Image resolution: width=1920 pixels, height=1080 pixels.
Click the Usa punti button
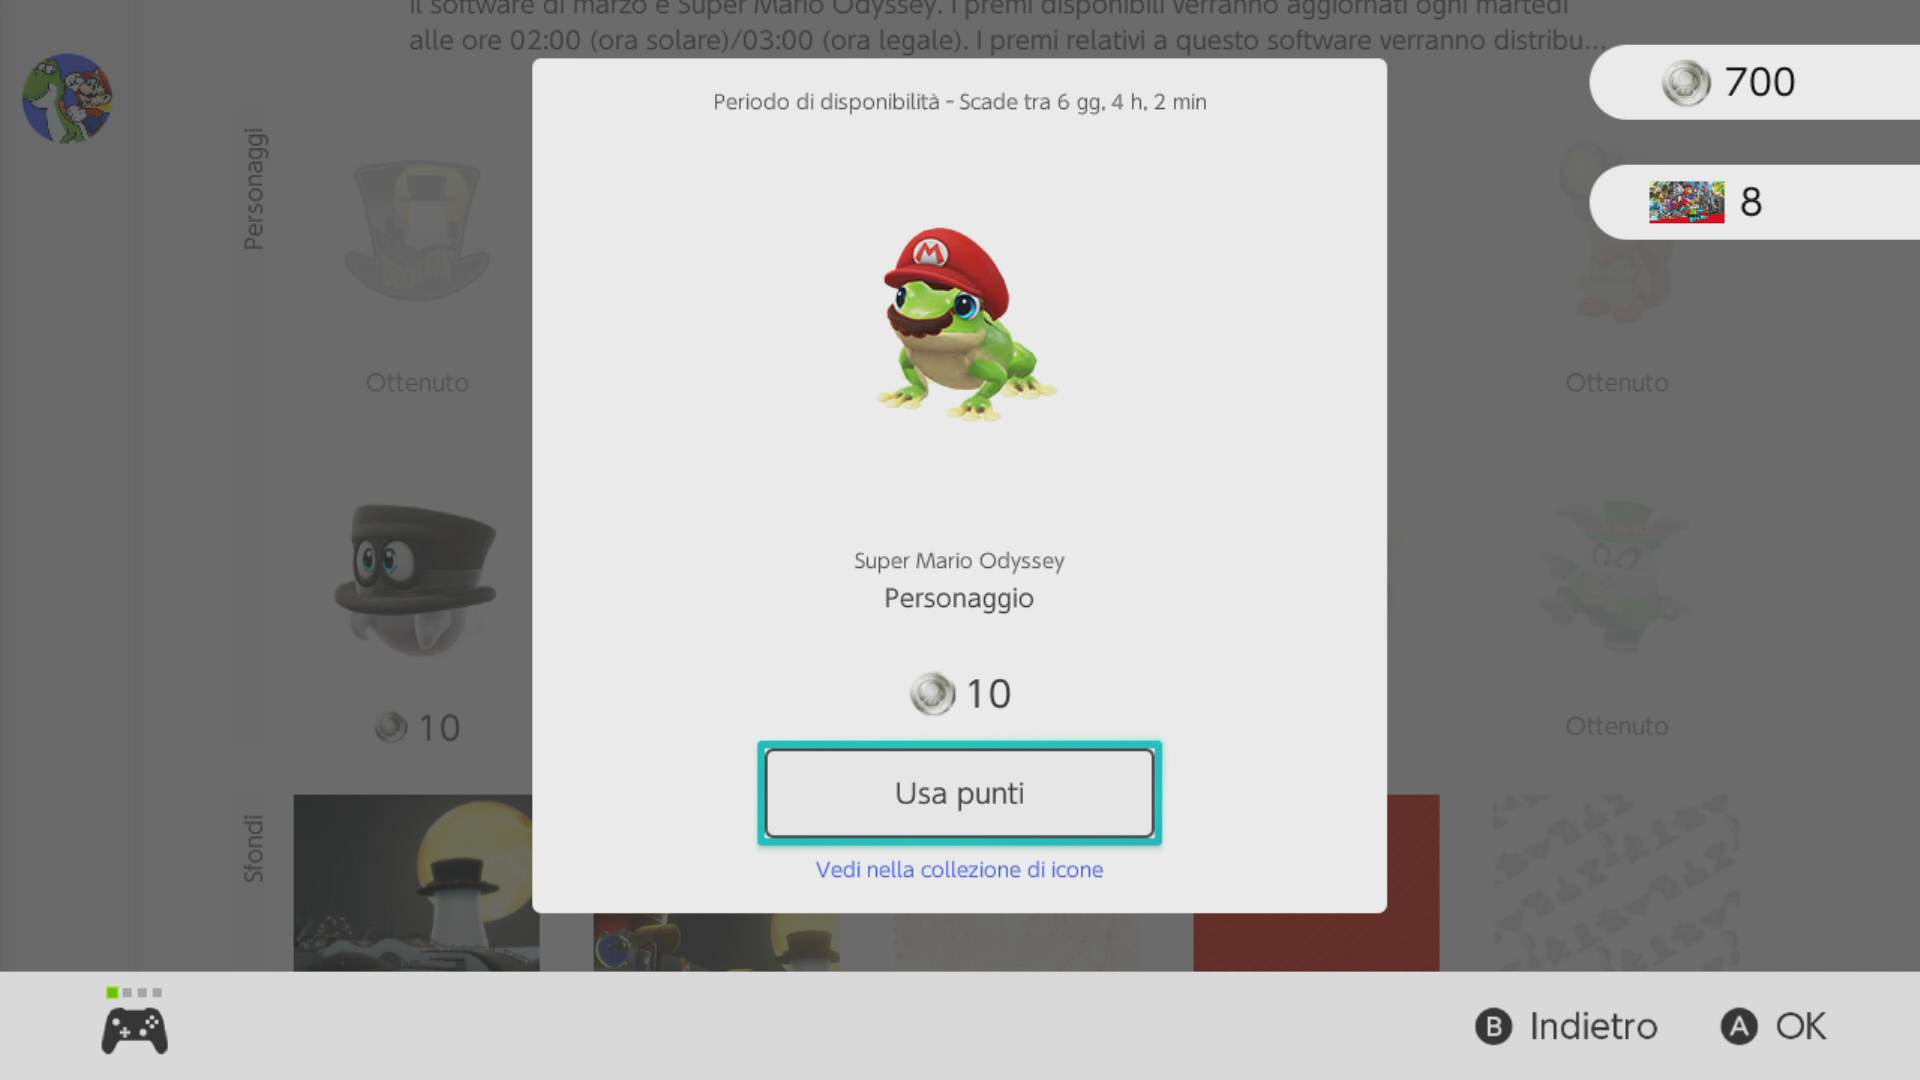pyautogui.click(x=959, y=793)
